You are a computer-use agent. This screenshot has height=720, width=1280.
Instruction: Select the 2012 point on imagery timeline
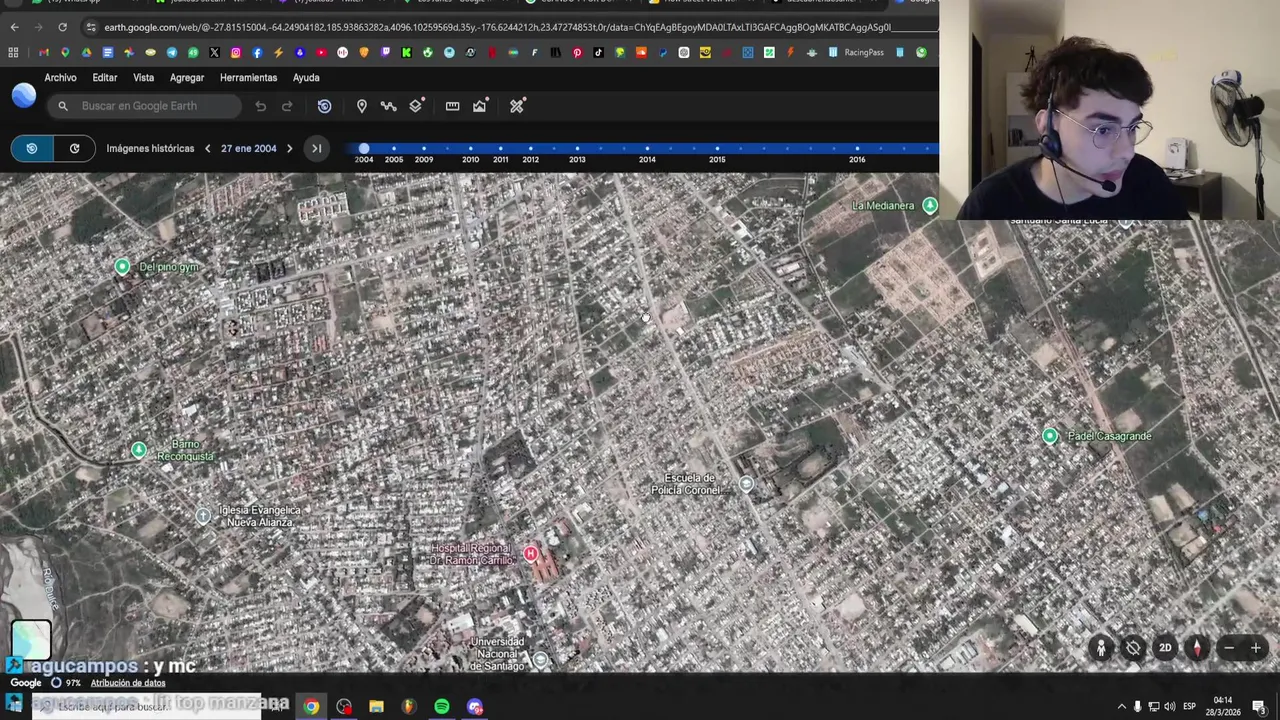coord(531,149)
